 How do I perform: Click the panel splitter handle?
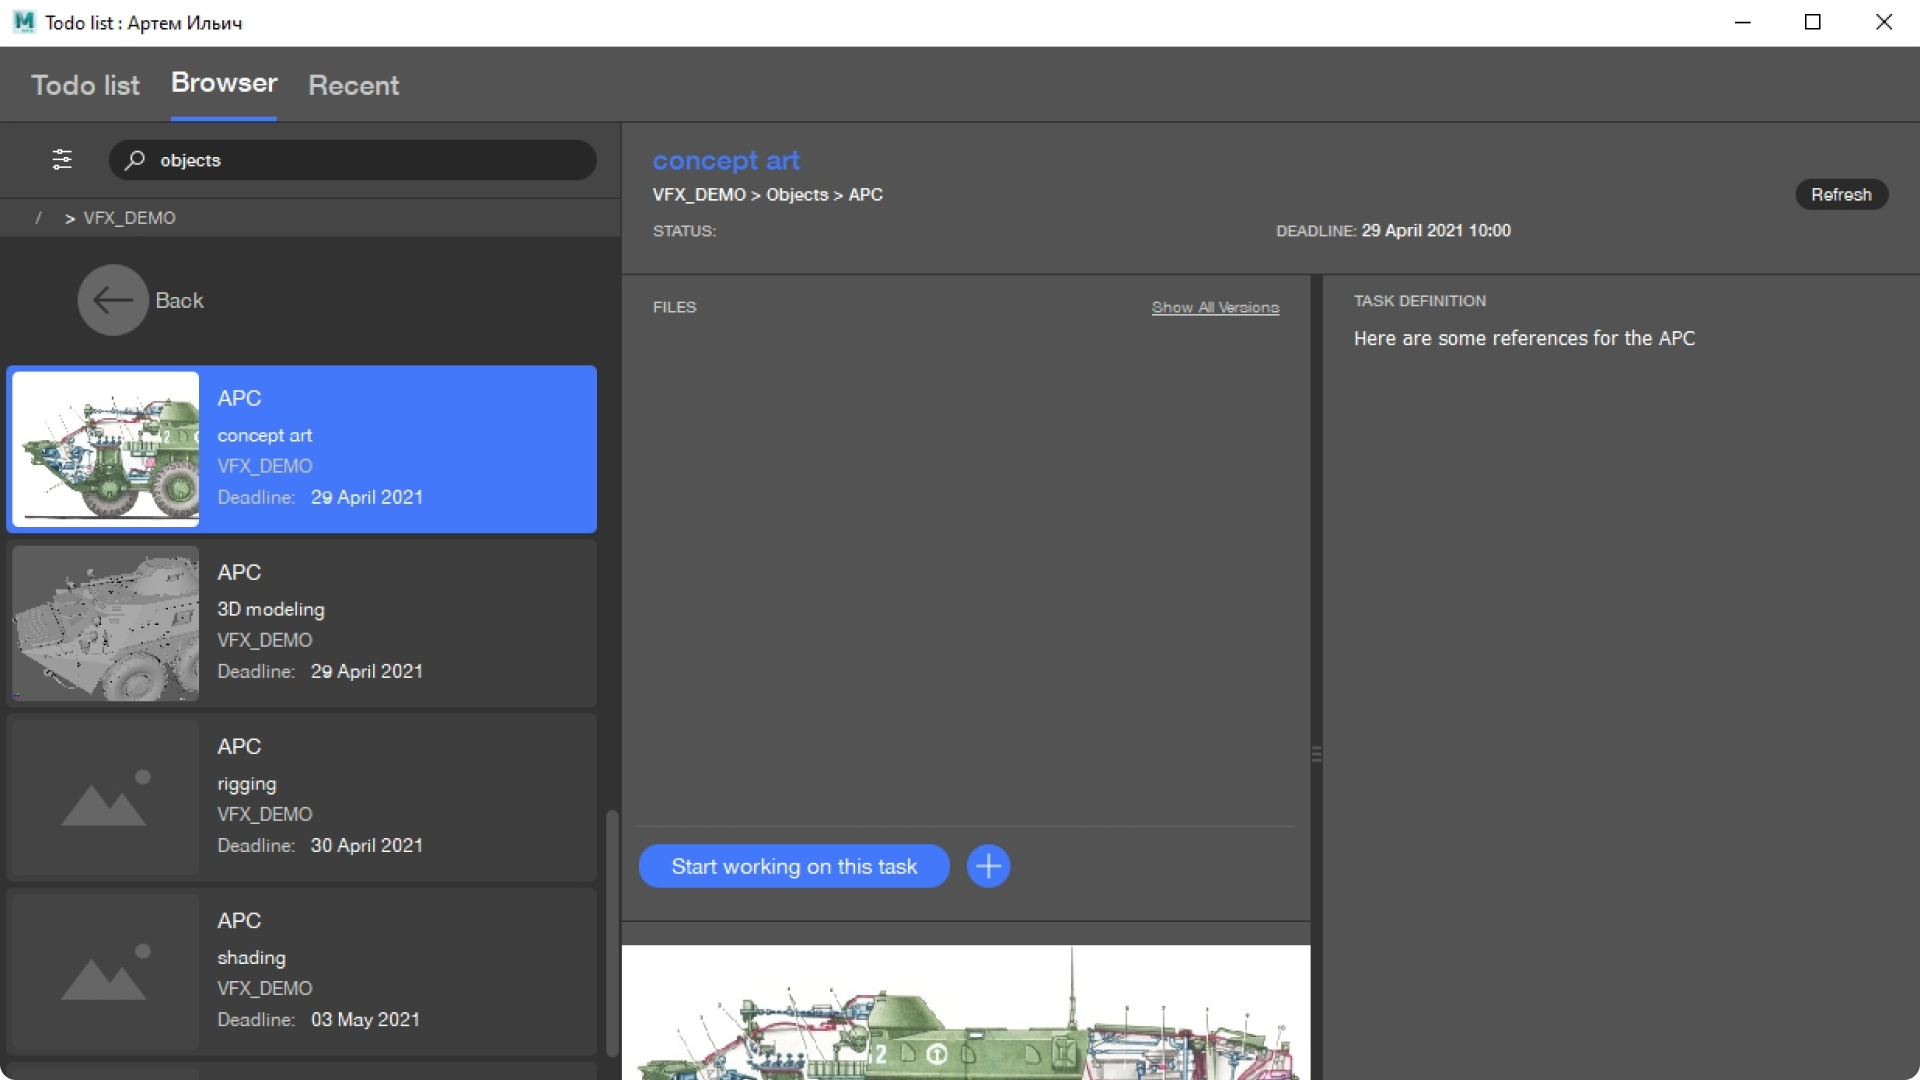(1316, 754)
